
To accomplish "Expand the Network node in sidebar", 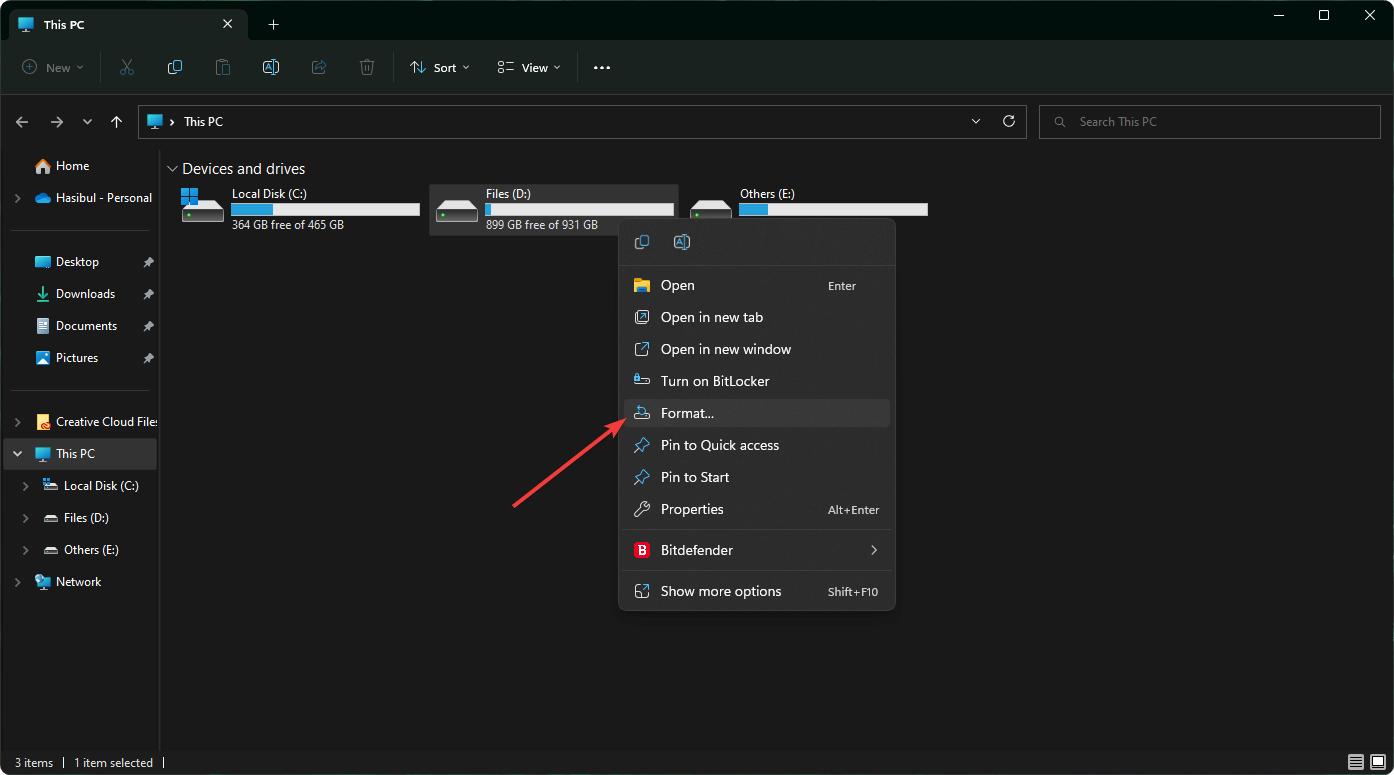I will coord(18,582).
